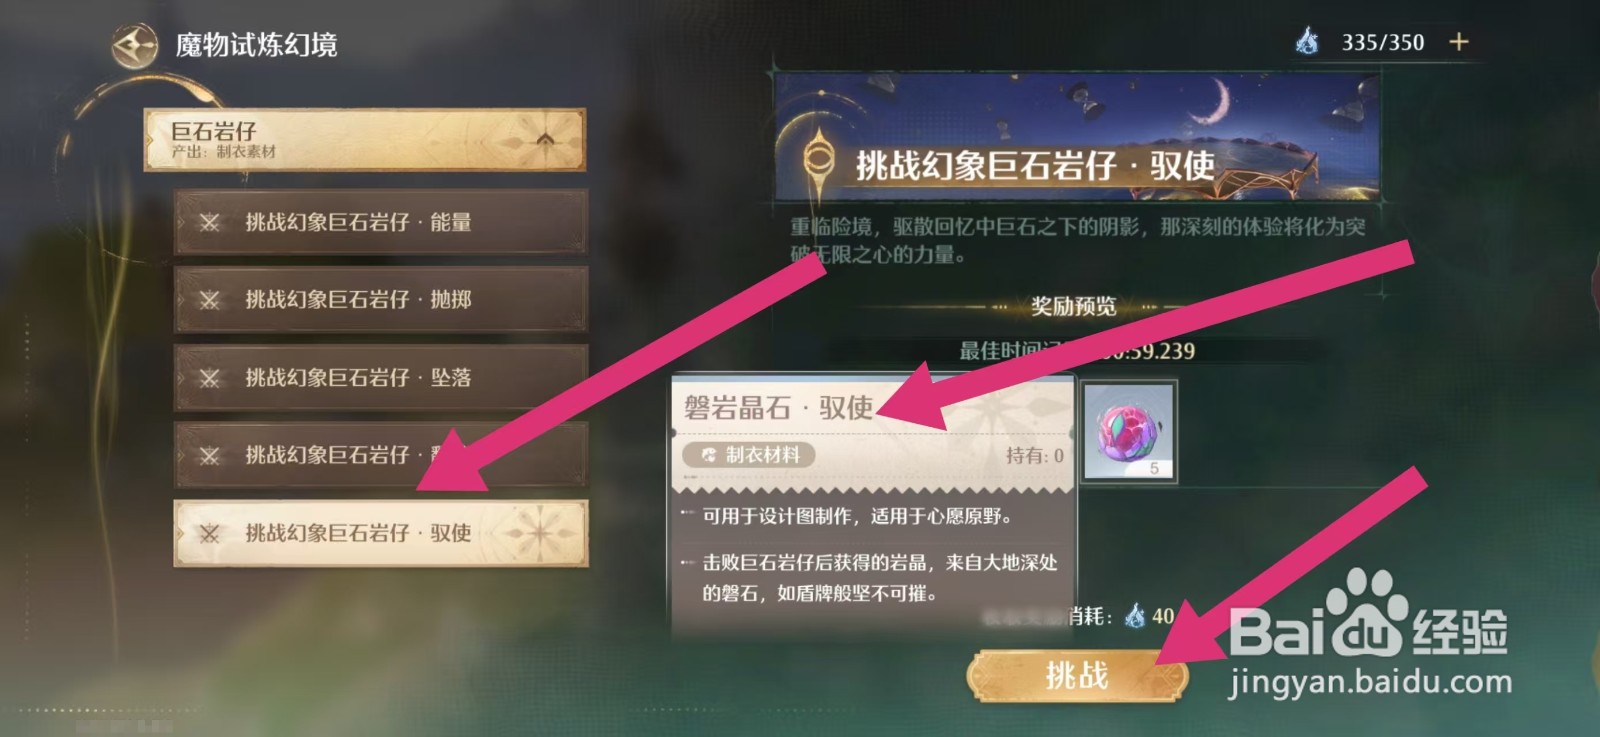
Task: Select 挑战幻象巨石岩仔·坠落 stage
Action: coord(380,377)
